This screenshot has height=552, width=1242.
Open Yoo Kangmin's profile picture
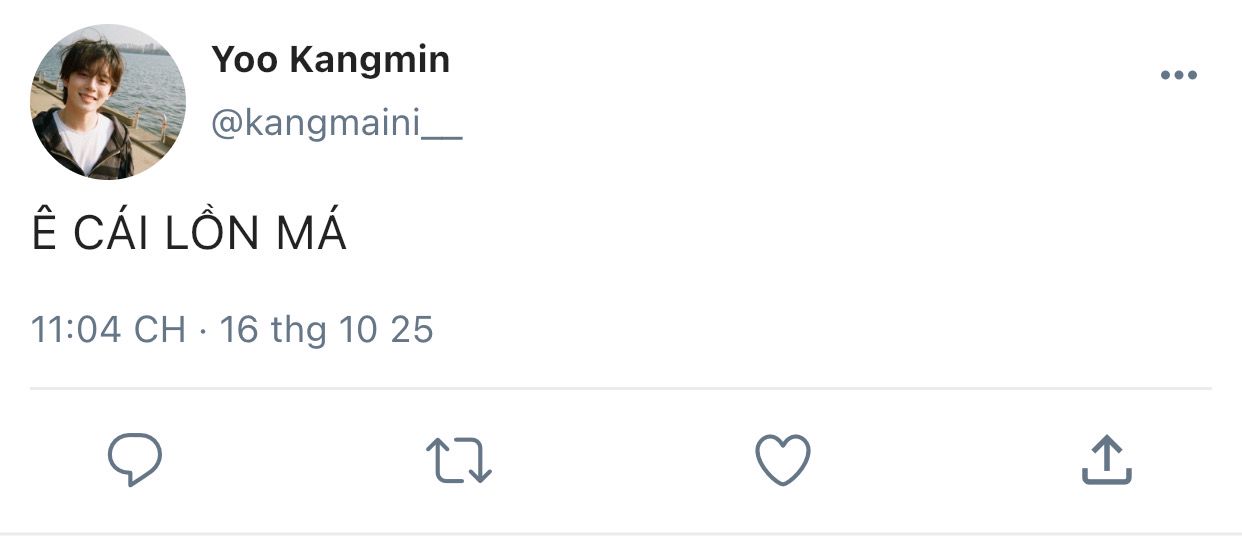[108, 102]
